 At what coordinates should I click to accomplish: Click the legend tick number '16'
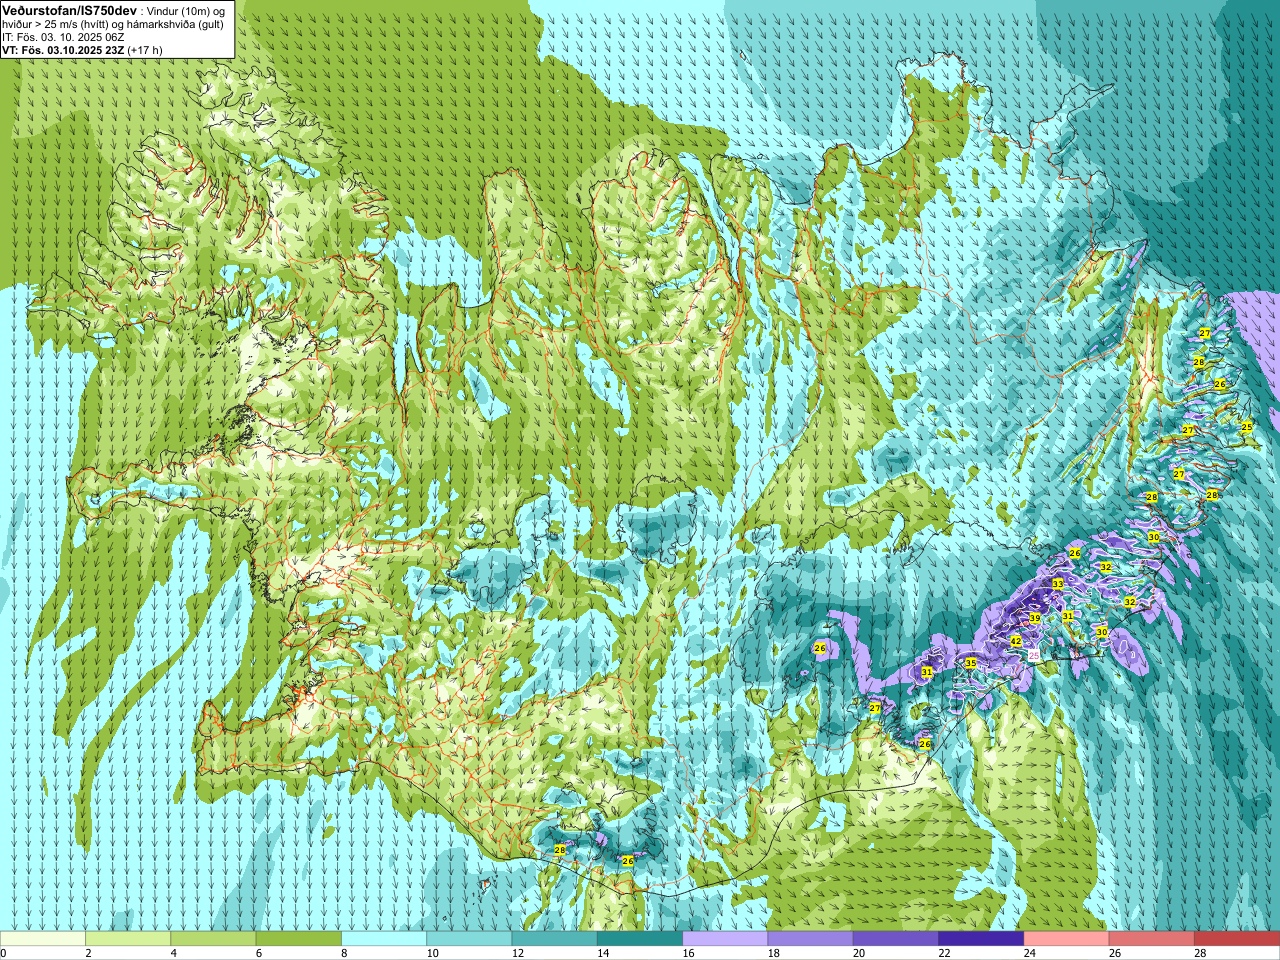click(687, 953)
